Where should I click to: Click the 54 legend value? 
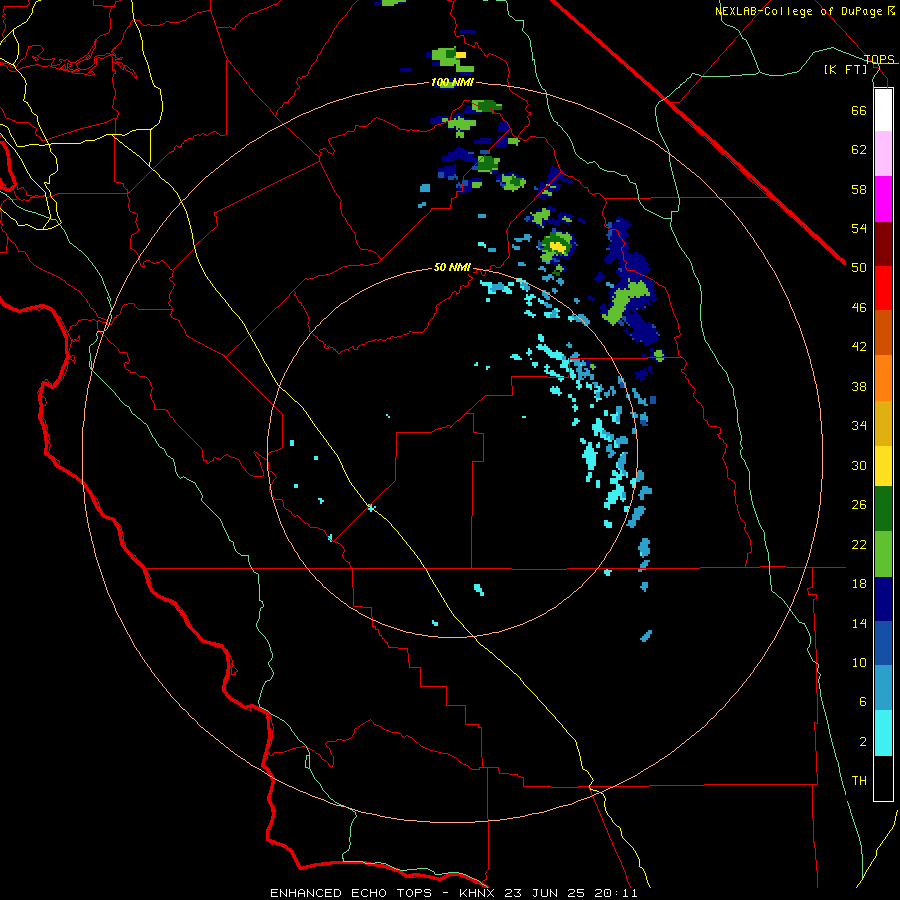pyautogui.click(x=859, y=228)
